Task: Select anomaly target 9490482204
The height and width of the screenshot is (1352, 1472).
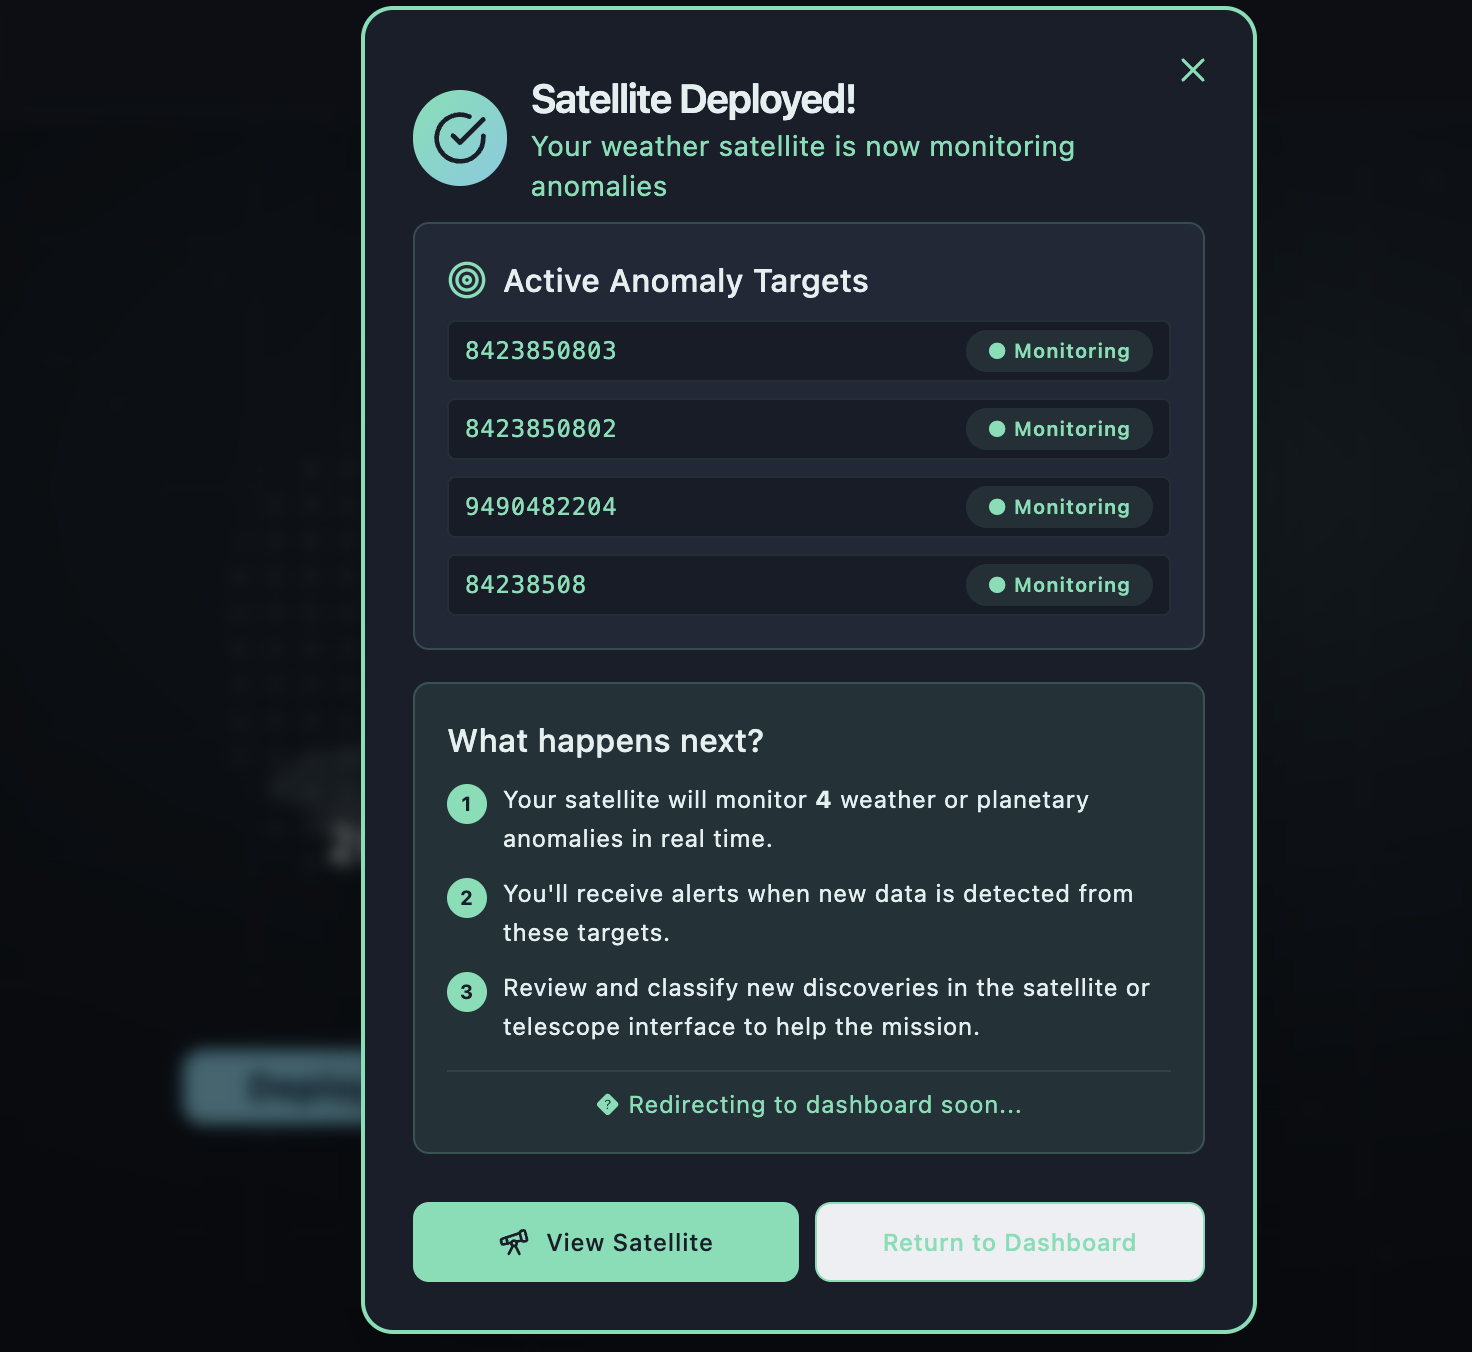Action: [541, 507]
